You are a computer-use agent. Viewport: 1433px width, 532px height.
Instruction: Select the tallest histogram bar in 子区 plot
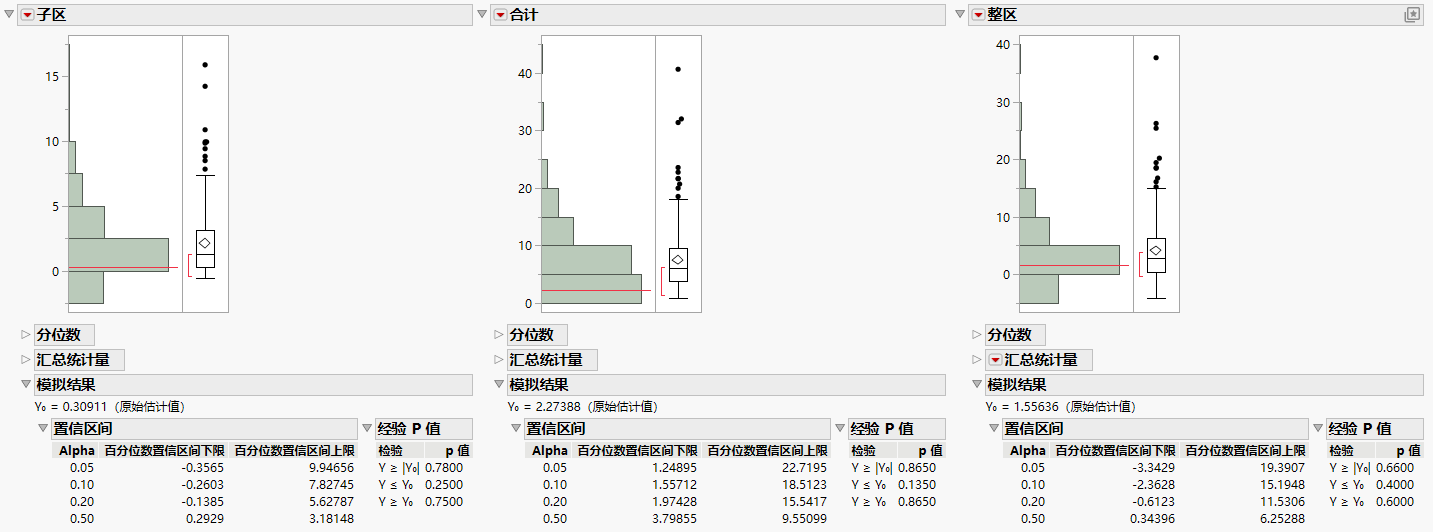point(118,255)
